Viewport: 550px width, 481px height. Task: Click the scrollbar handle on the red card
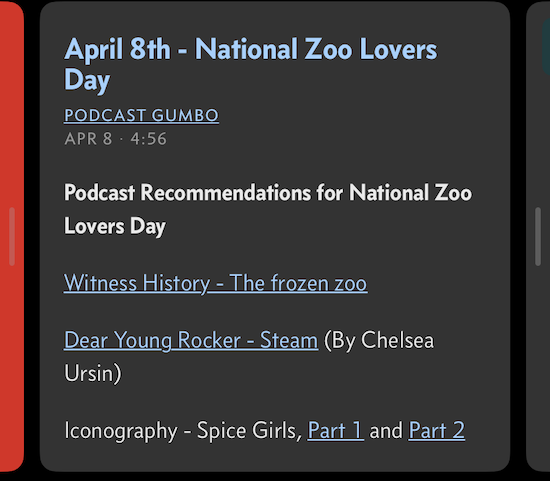pyautogui.click(x=12, y=236)
